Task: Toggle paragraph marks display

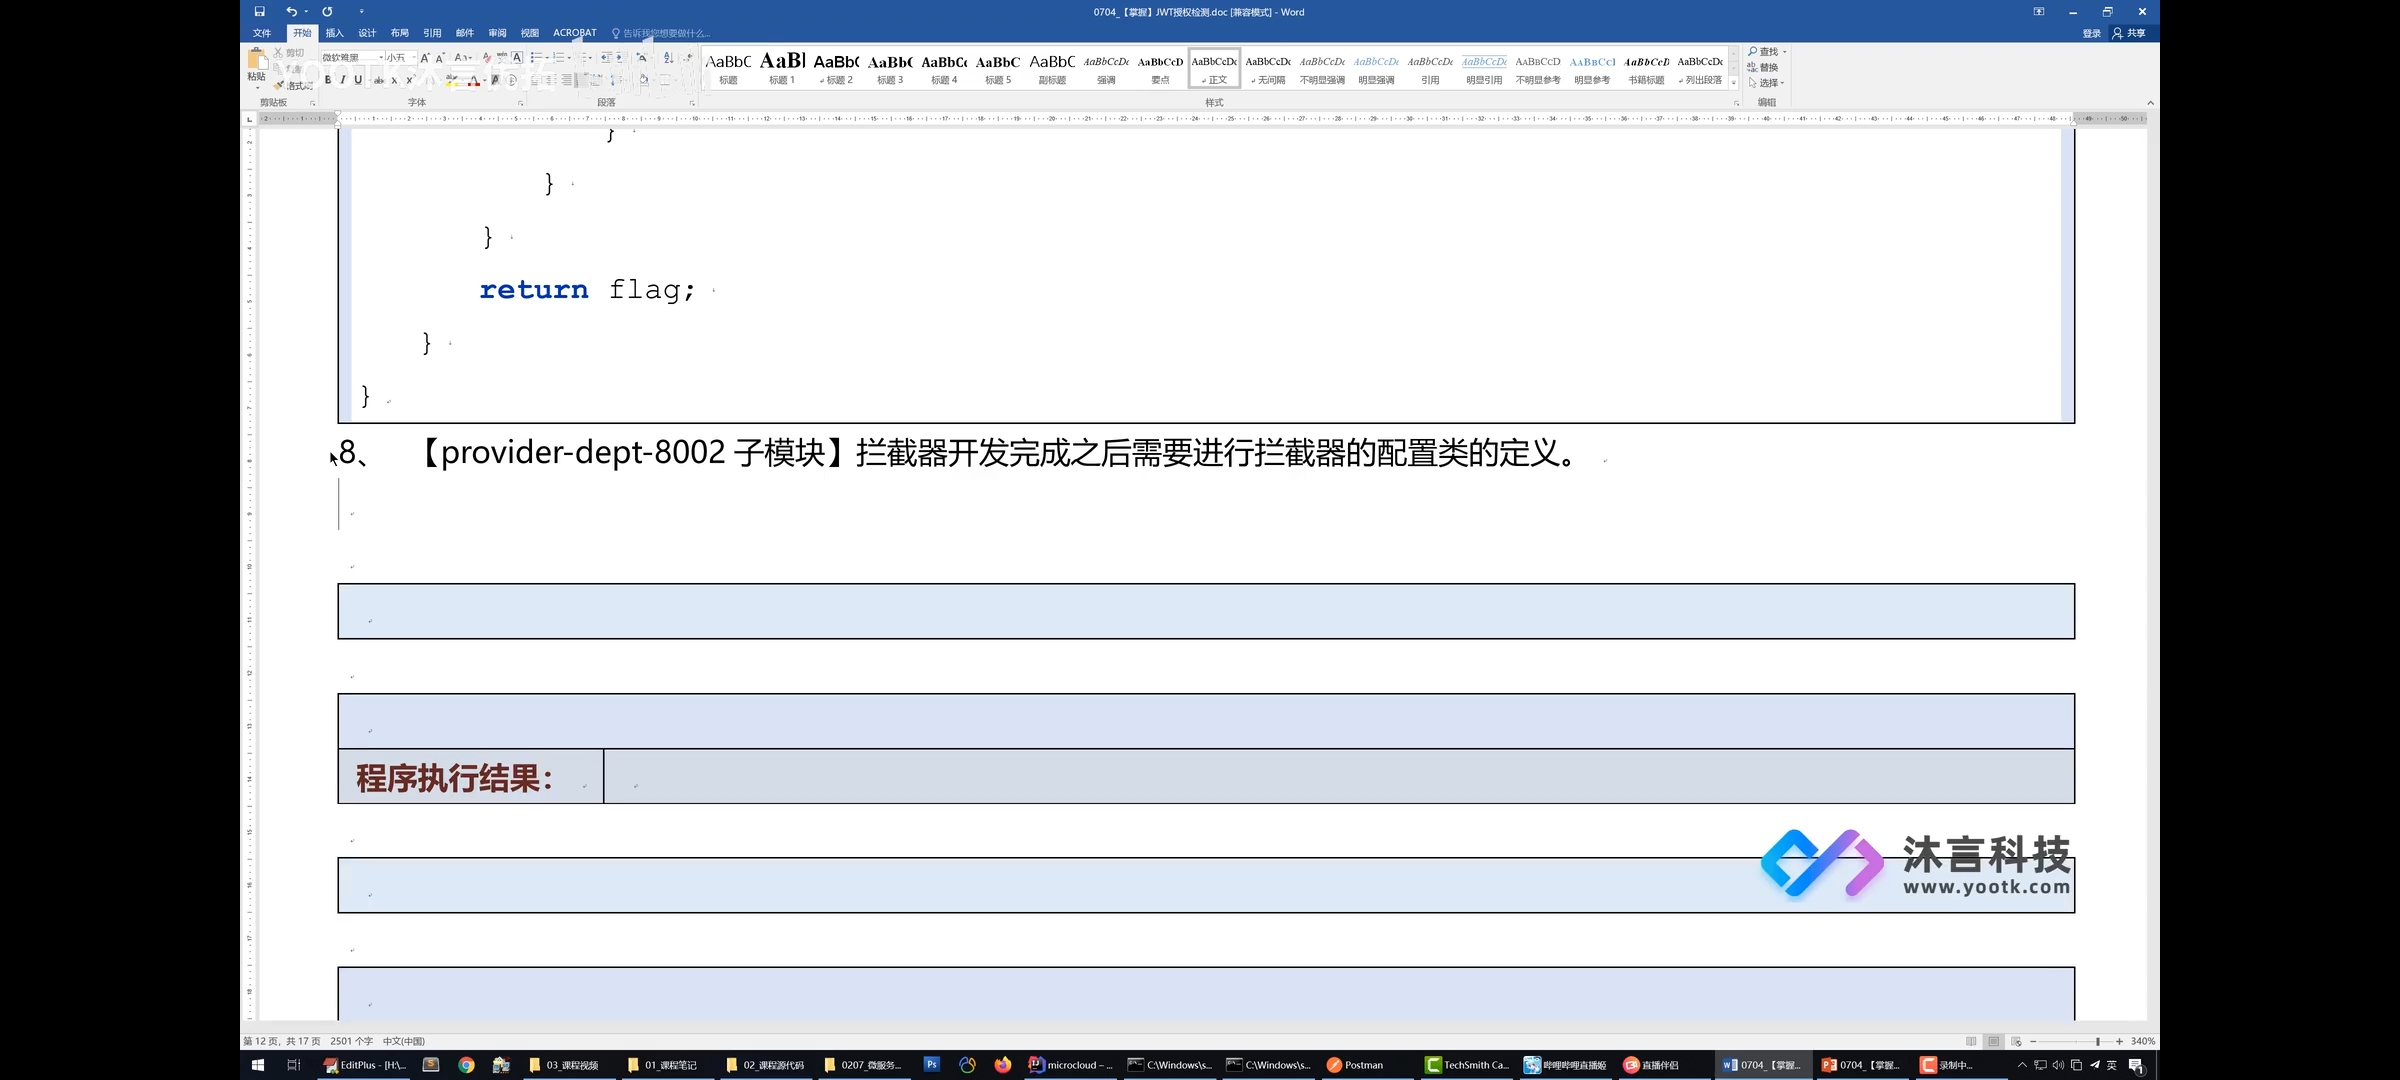Action: 688,57
